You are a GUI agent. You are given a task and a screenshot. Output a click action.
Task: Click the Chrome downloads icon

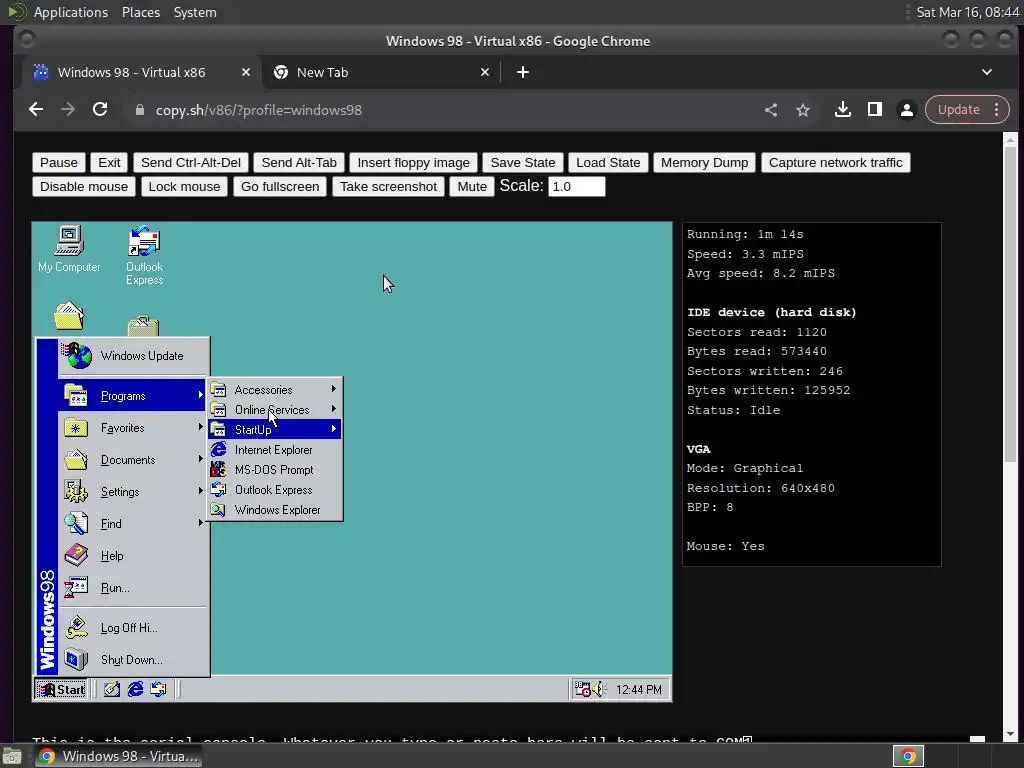pos(842,110)
